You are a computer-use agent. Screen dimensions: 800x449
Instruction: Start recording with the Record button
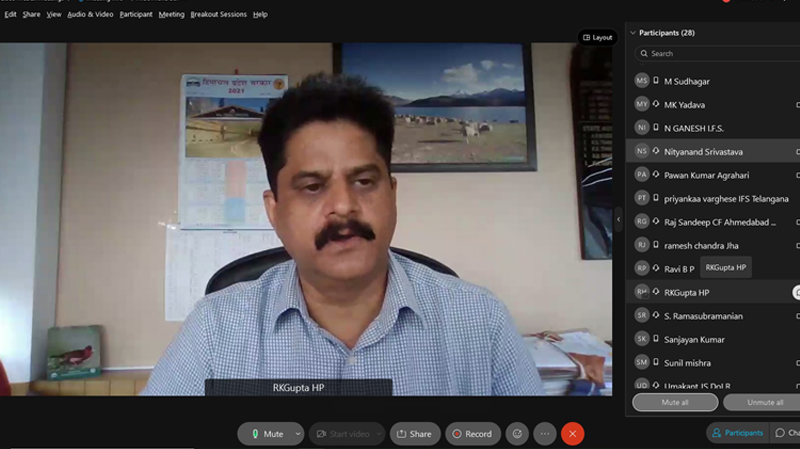pos(472,434)
